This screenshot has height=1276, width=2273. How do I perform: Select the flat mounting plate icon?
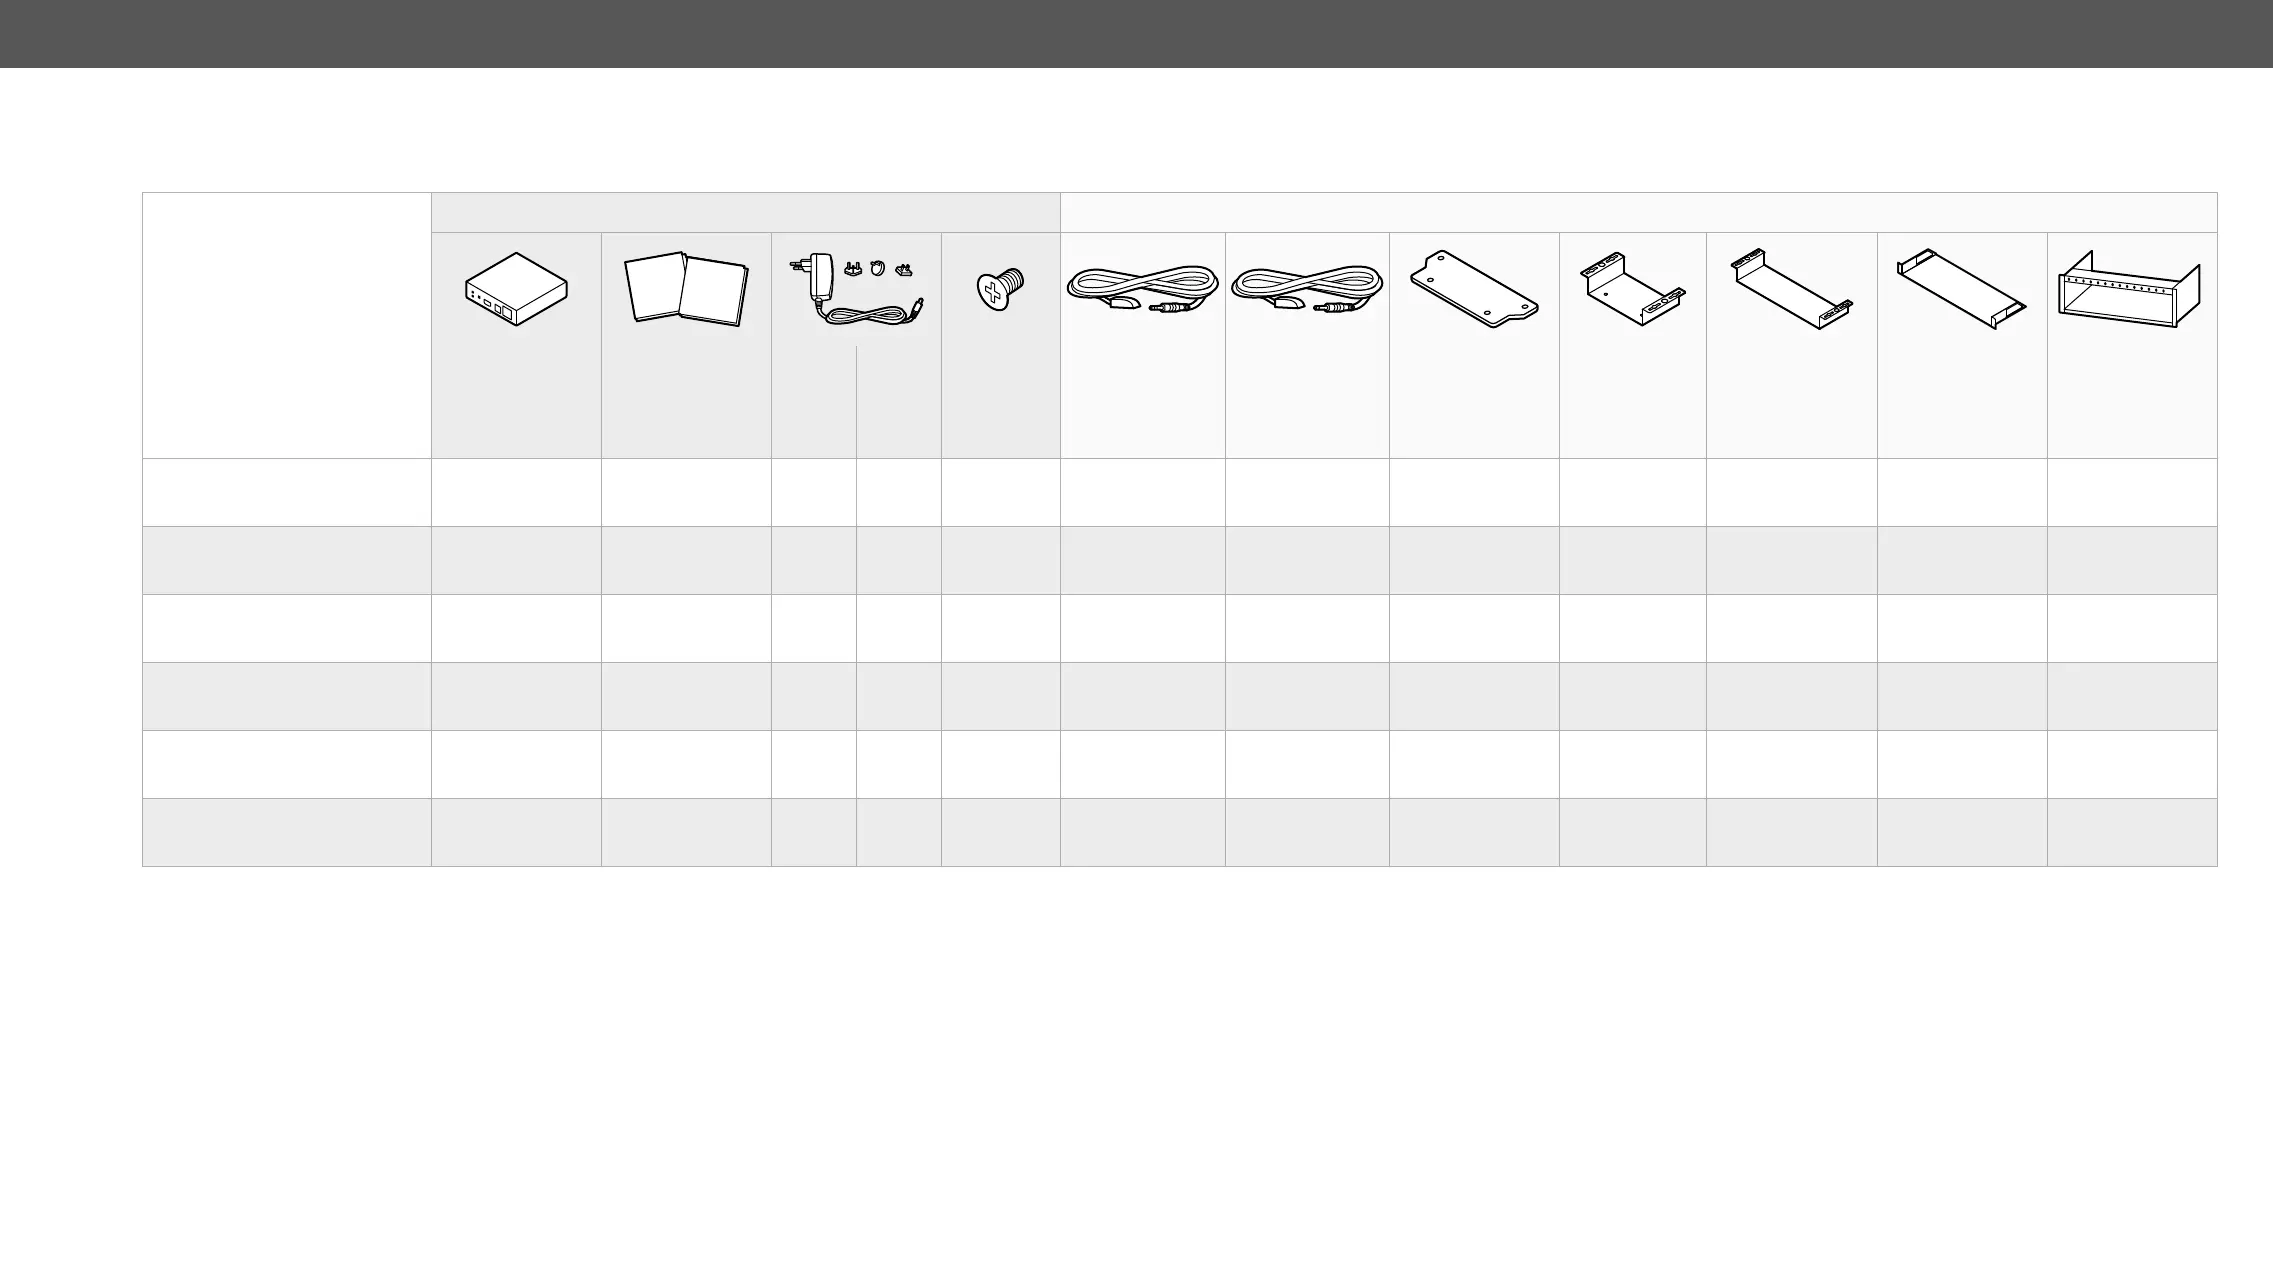pyautogui.click(x=1474, y=289)
